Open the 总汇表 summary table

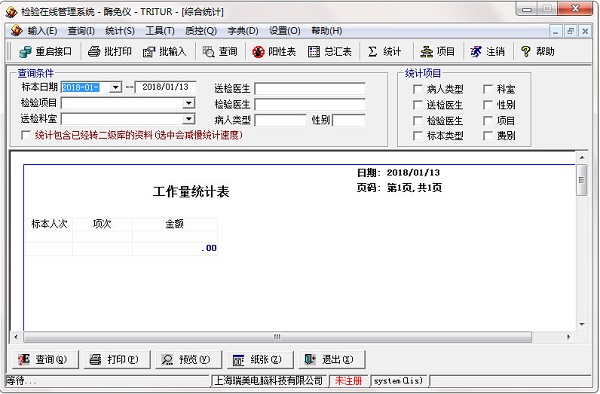point(329,52)
